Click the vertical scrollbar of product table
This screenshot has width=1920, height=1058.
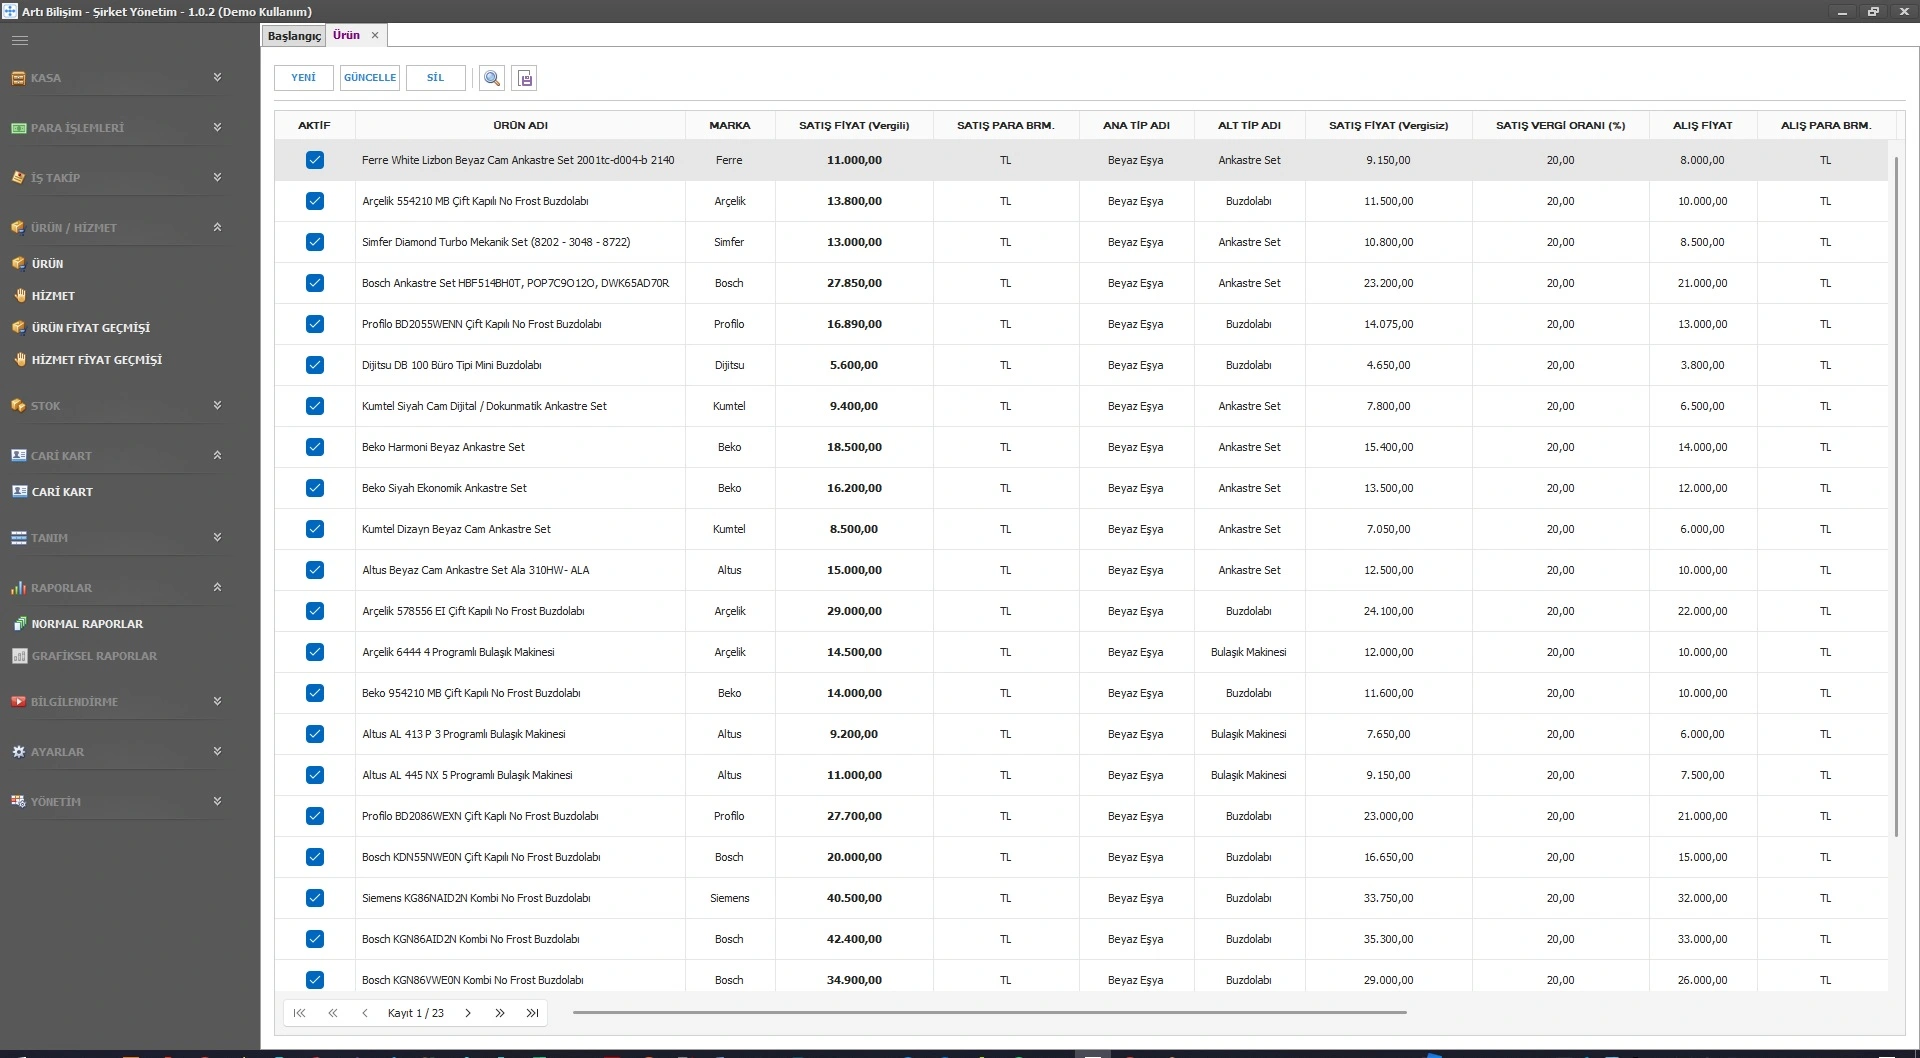(1896, 497)
